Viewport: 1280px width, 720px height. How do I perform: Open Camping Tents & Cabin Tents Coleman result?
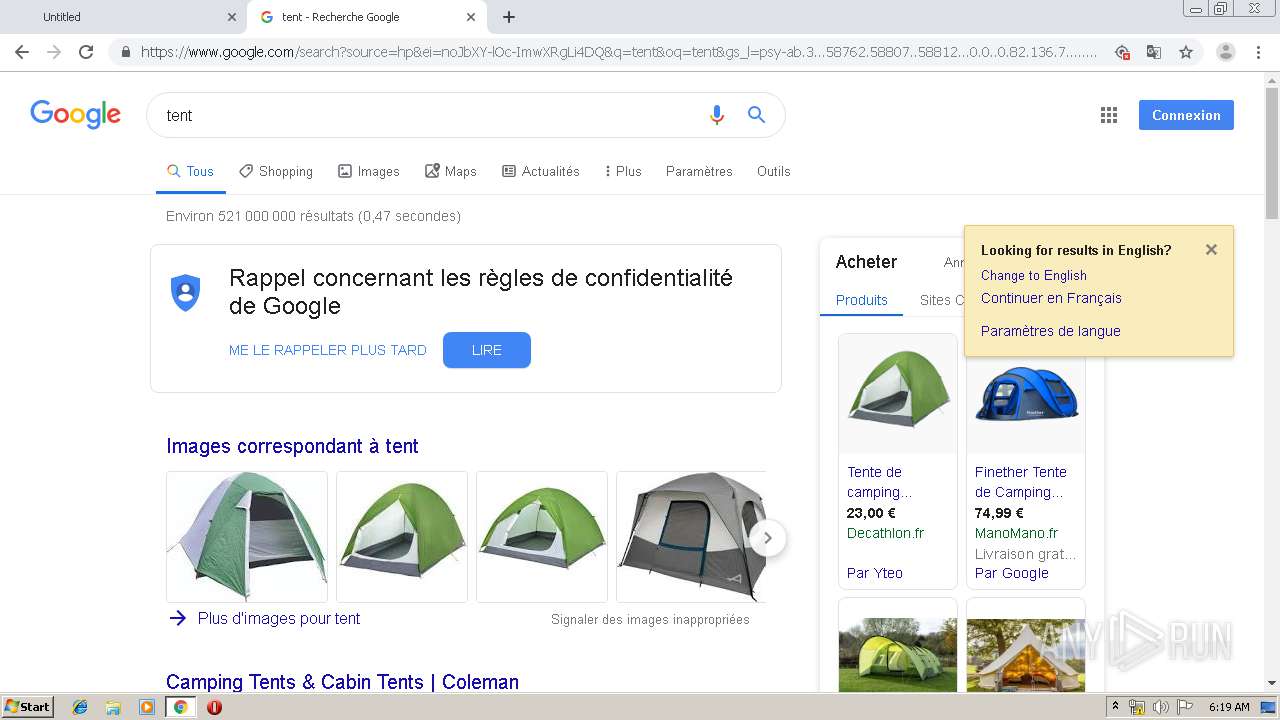tap(342, 682)
